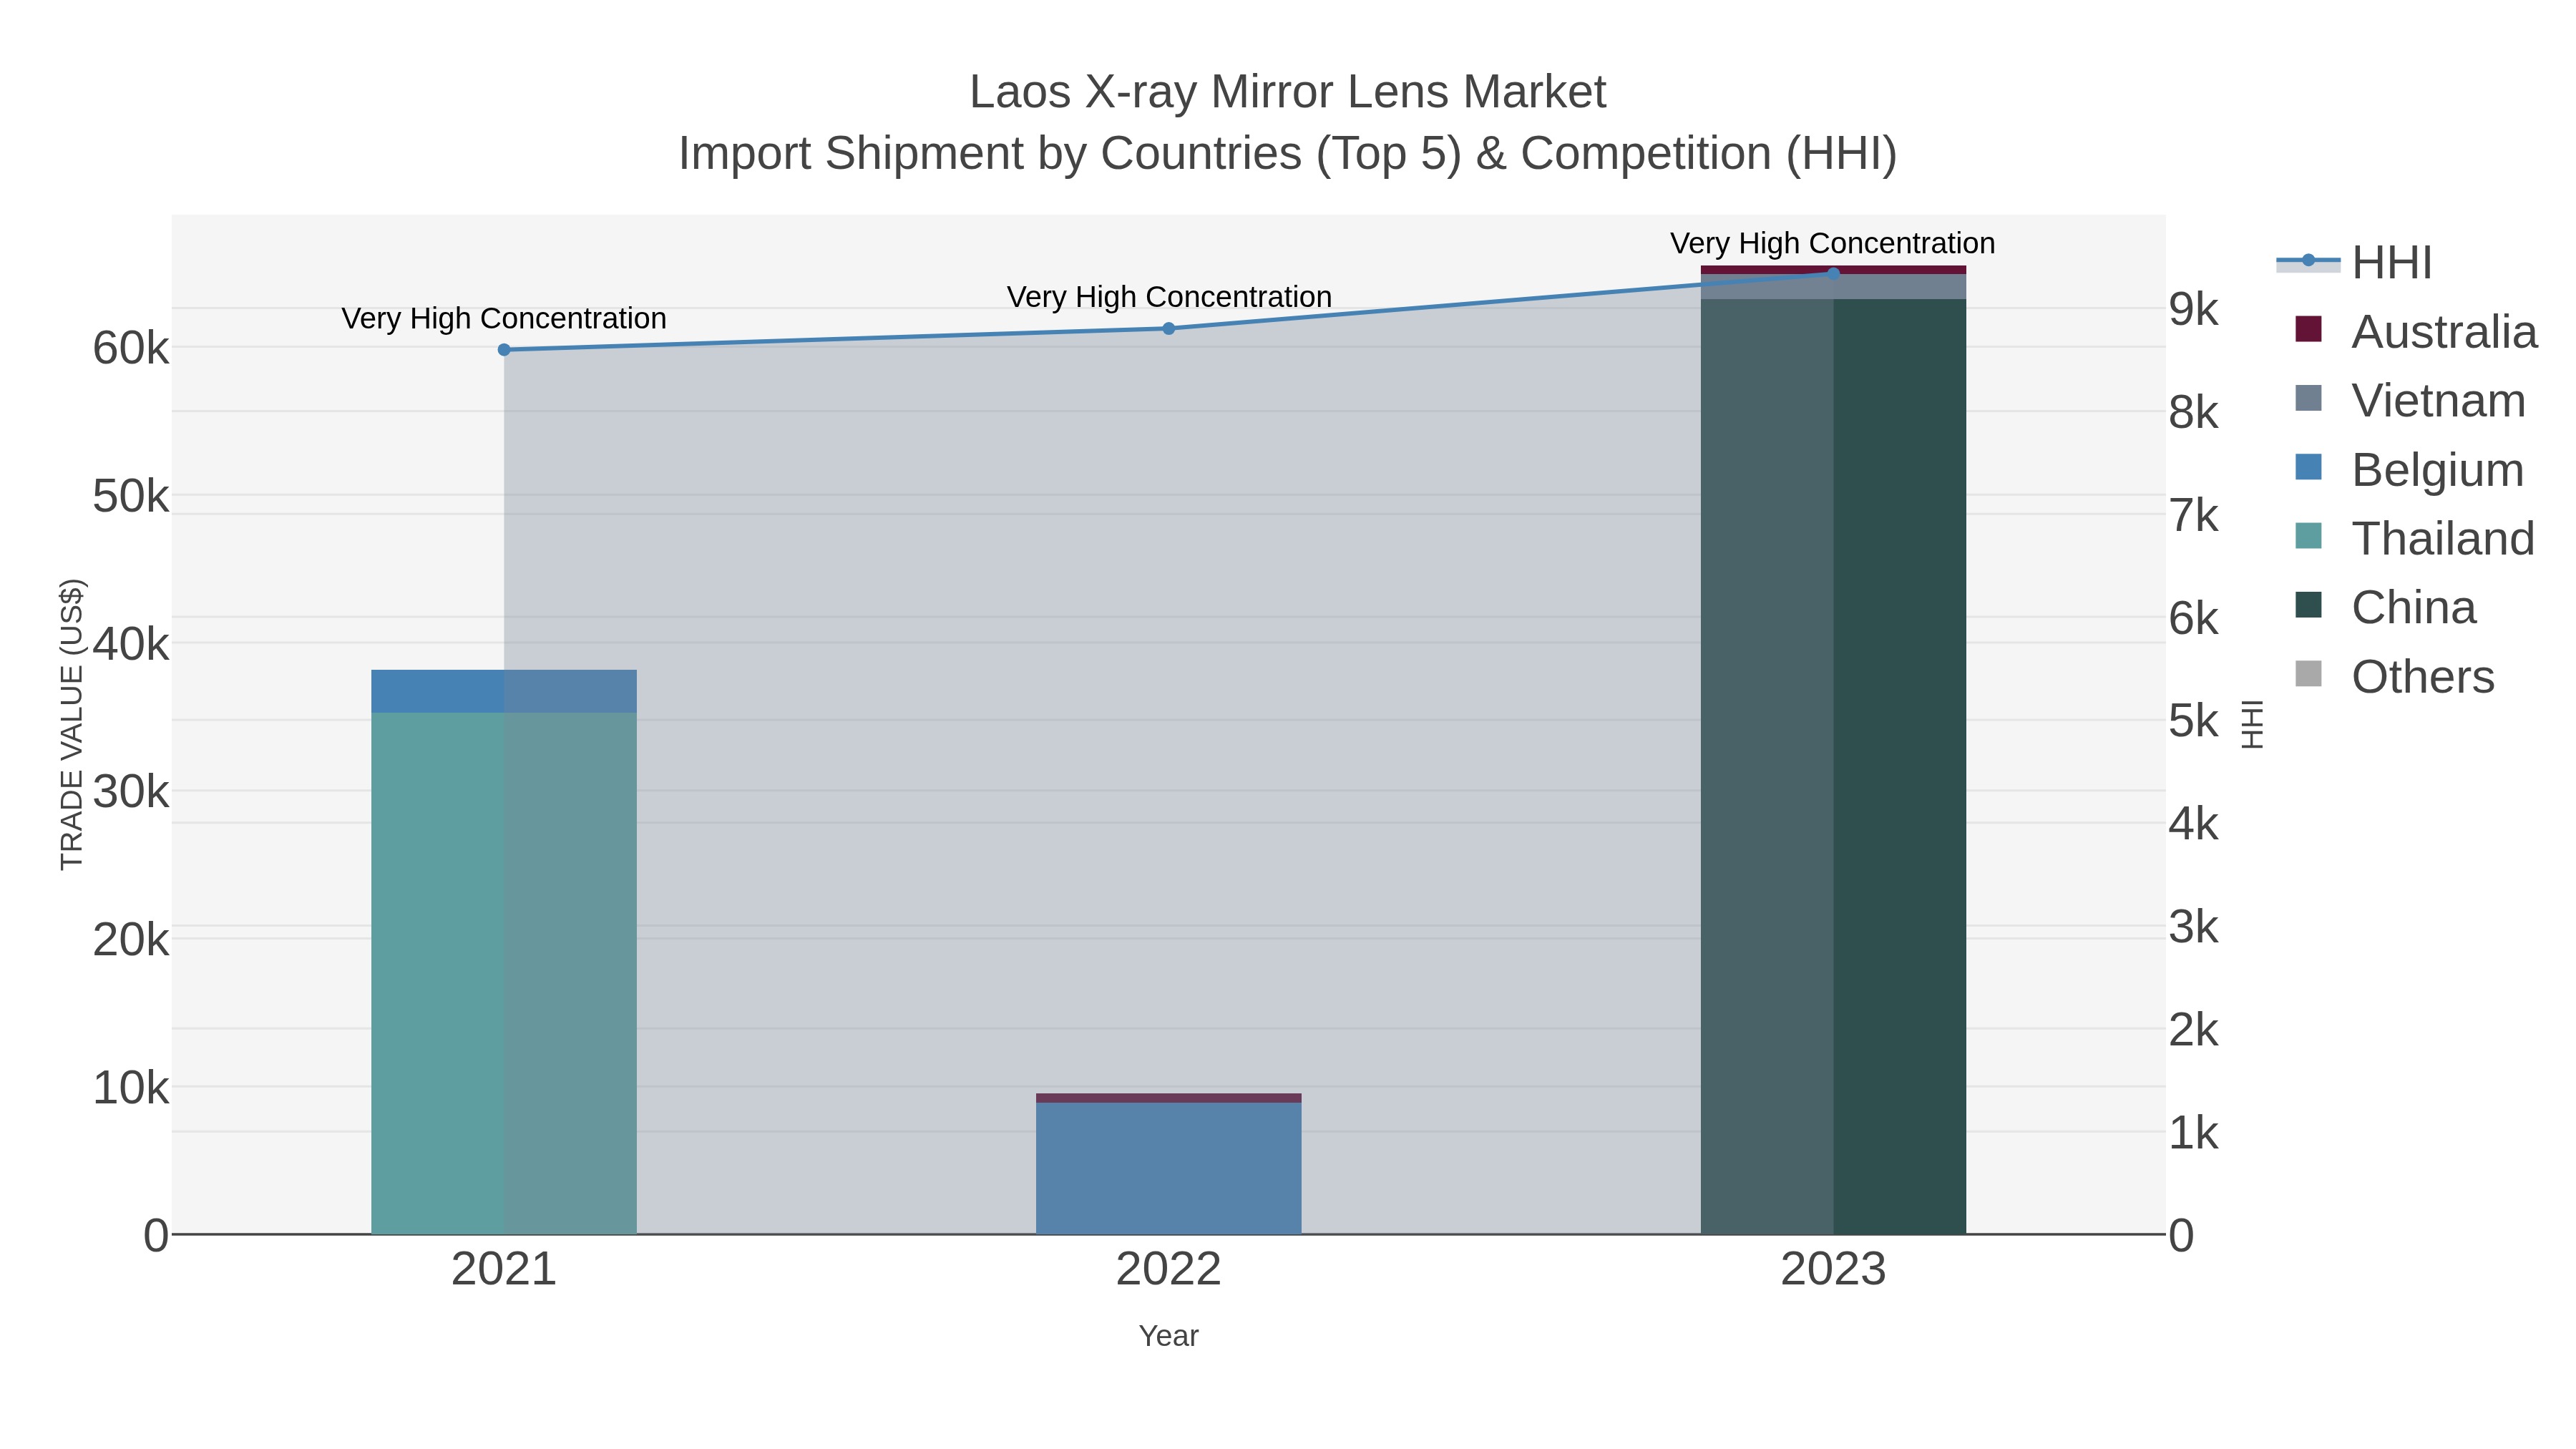Click the Australia sliver atop the 2022 bar
The width and height of the screenshot is (2576, 1449).
pyautogui.click(x=1168, y=1098)
